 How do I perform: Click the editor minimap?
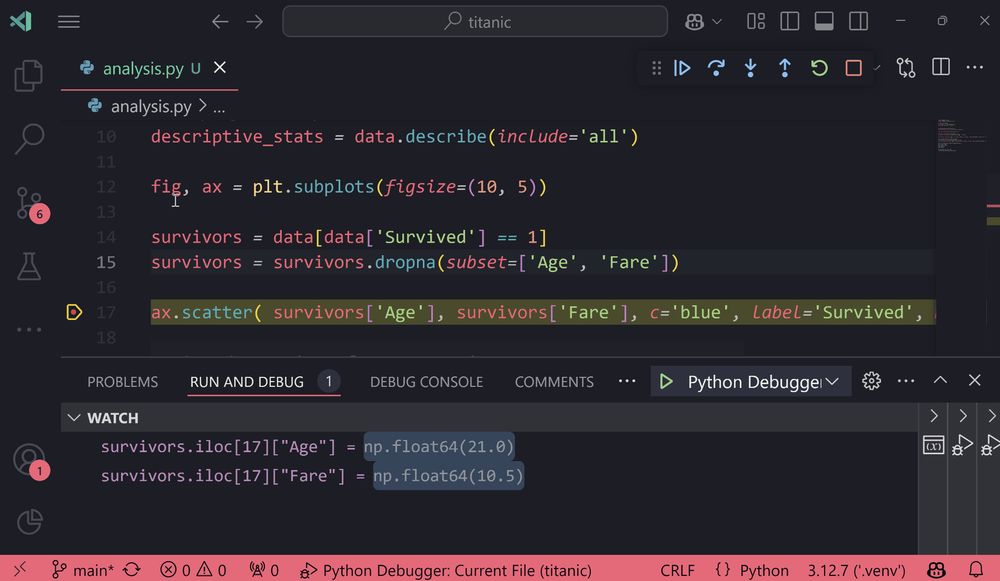click(960, 136)
